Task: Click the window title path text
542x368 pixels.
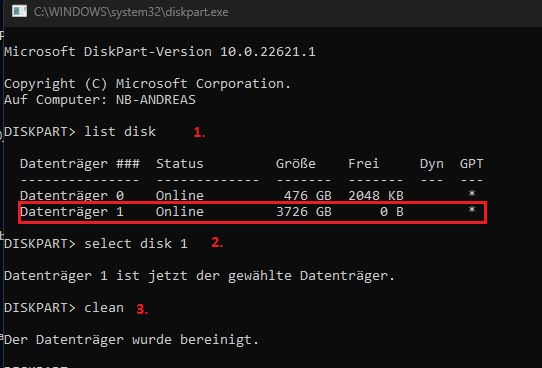Action: [131, 12]
